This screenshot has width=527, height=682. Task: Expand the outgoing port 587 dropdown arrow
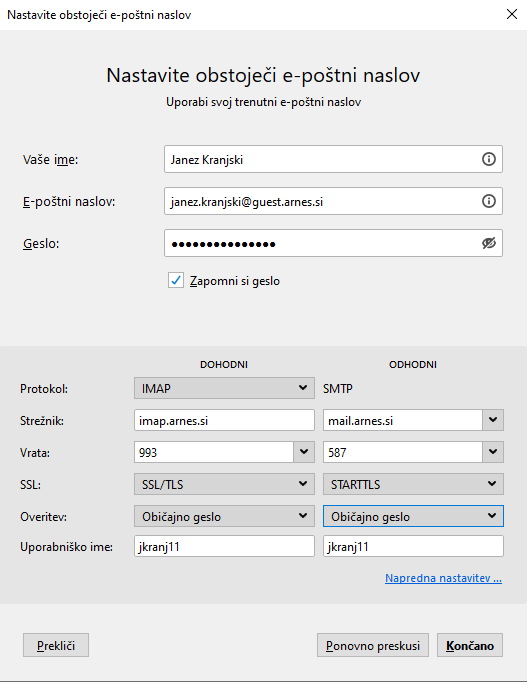coord(493,452)
